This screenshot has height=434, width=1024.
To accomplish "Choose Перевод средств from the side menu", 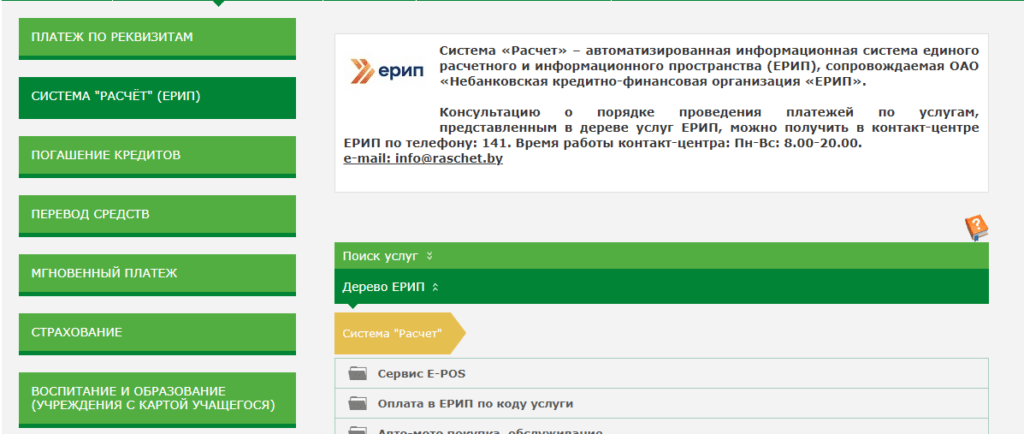I will [157, 215].
